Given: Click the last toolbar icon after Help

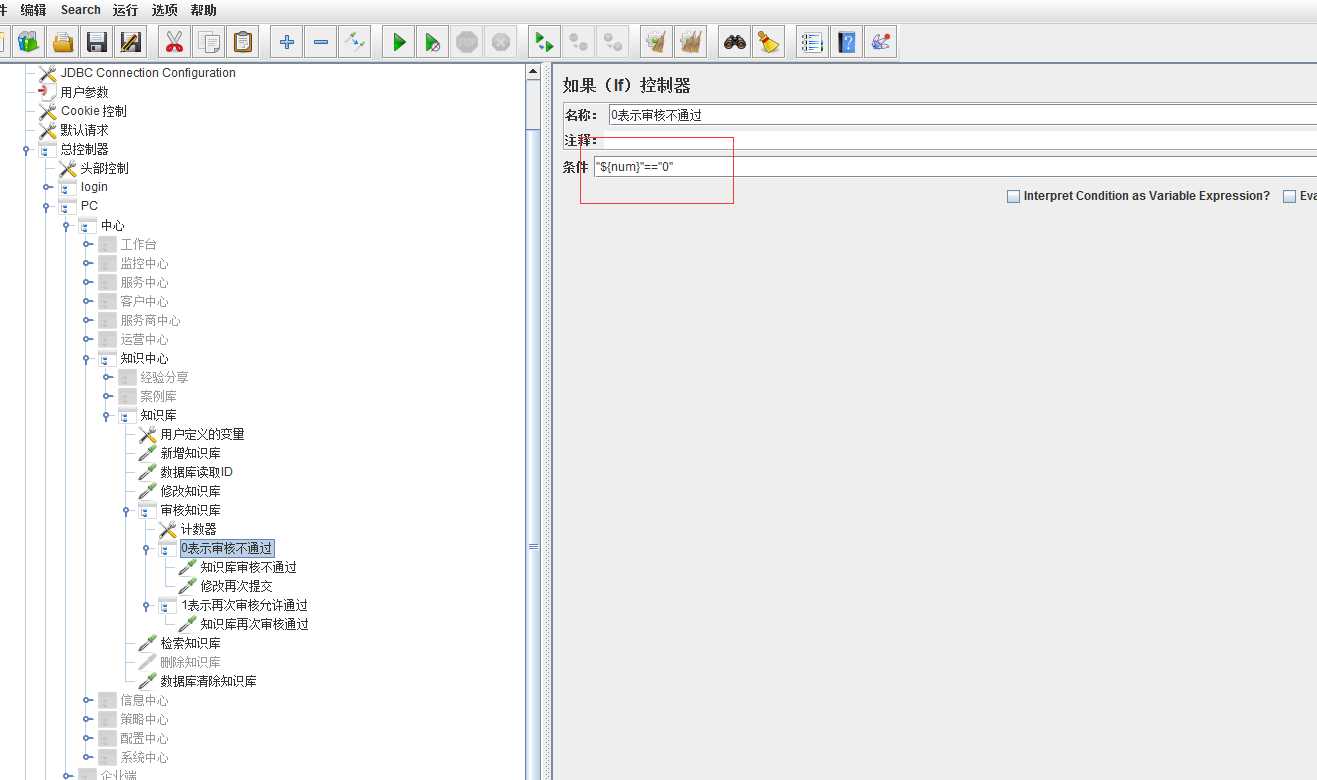Looking at the screenshot, I should (x=880, y=42).
